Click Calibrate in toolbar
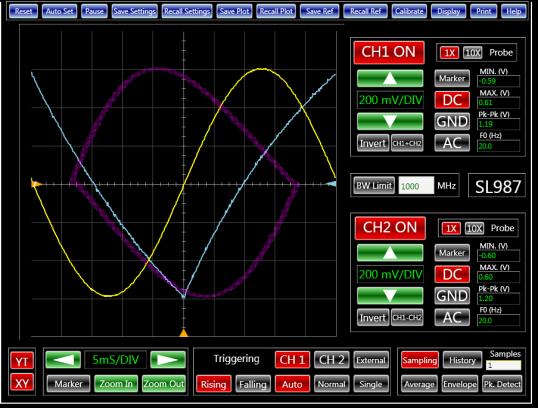 [409, 11]
